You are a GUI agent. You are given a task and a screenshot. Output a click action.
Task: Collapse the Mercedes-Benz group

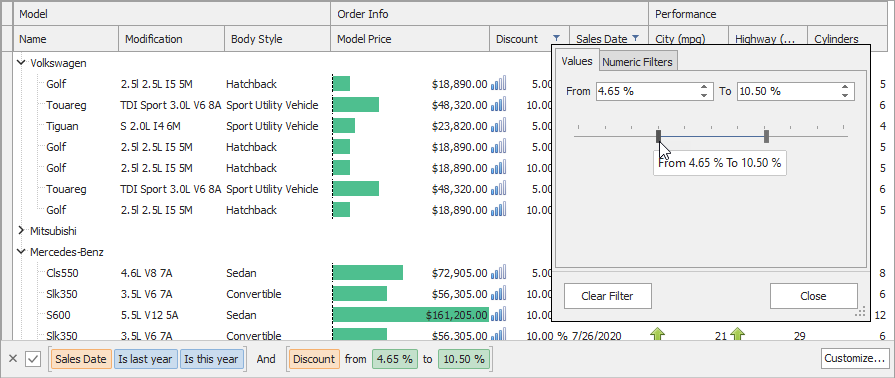(x=22, y=252)
